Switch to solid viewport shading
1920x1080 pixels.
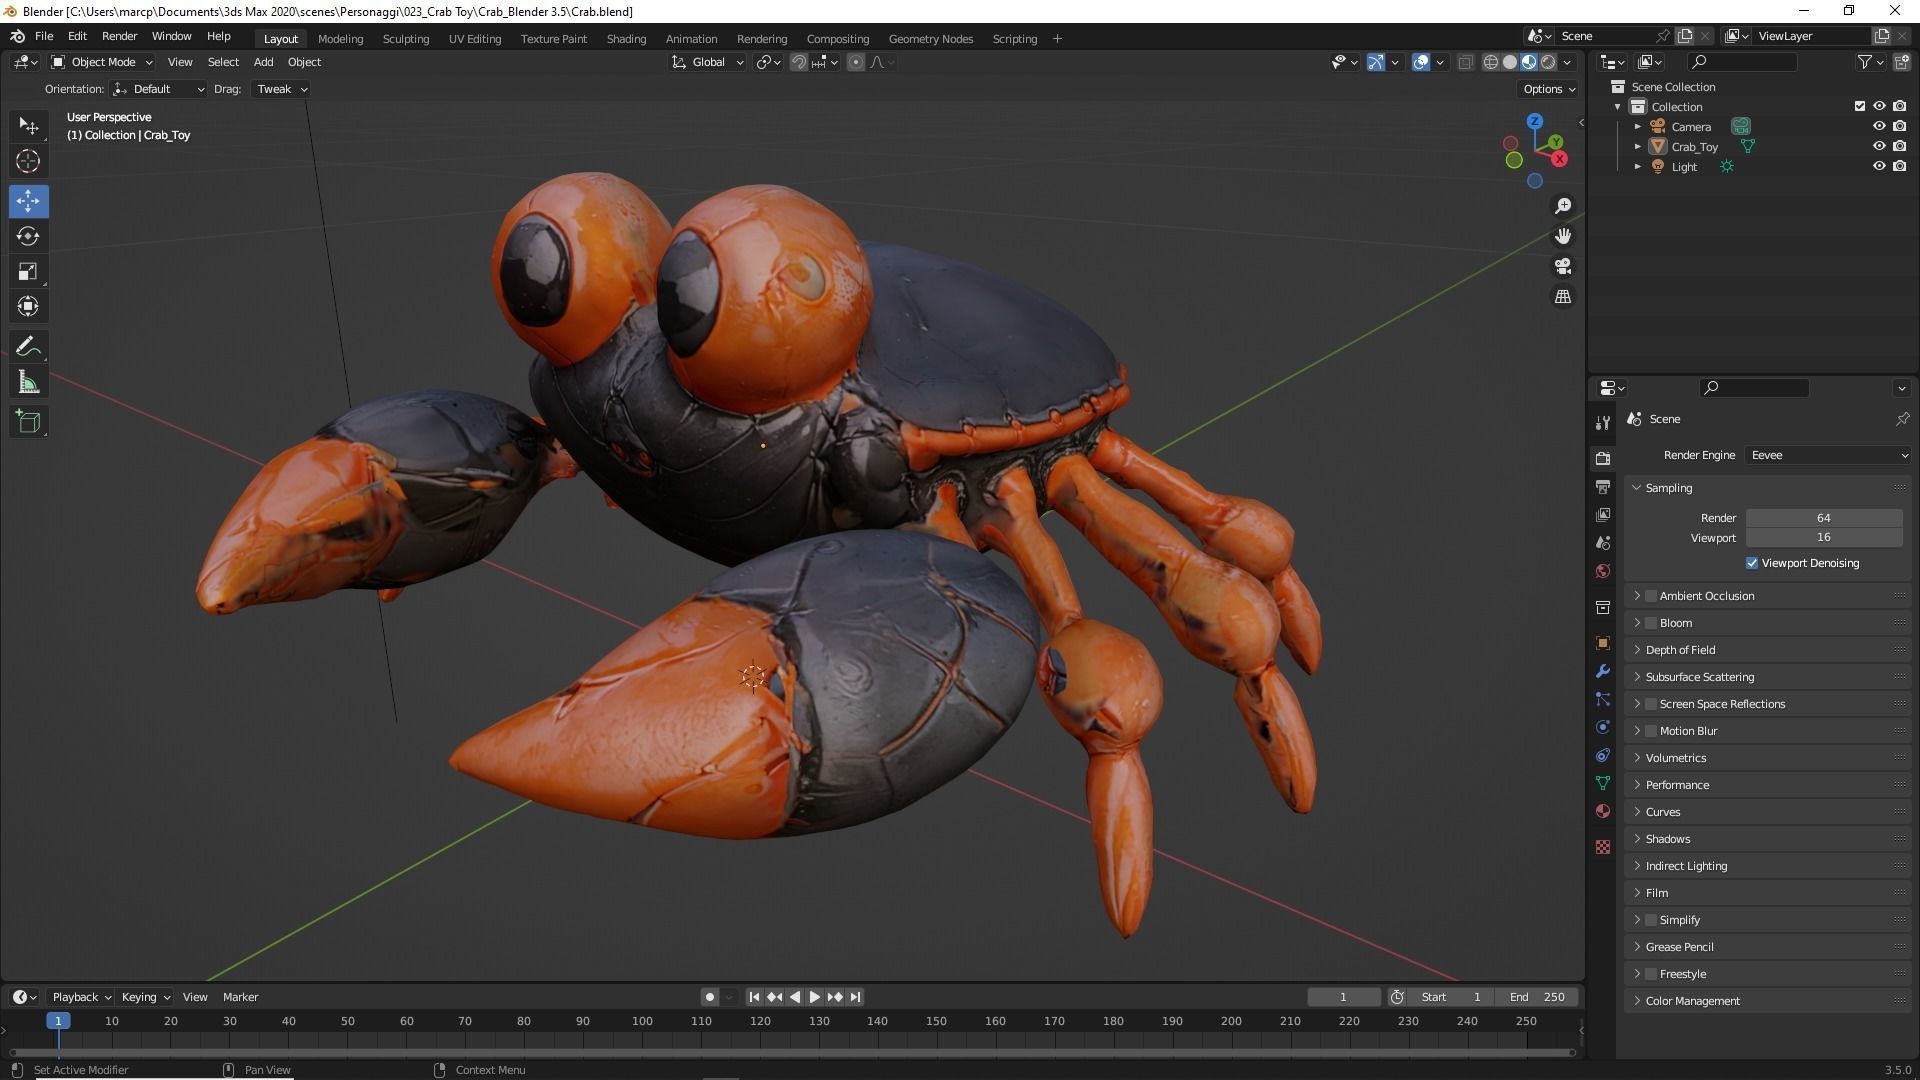[1510, 62]
